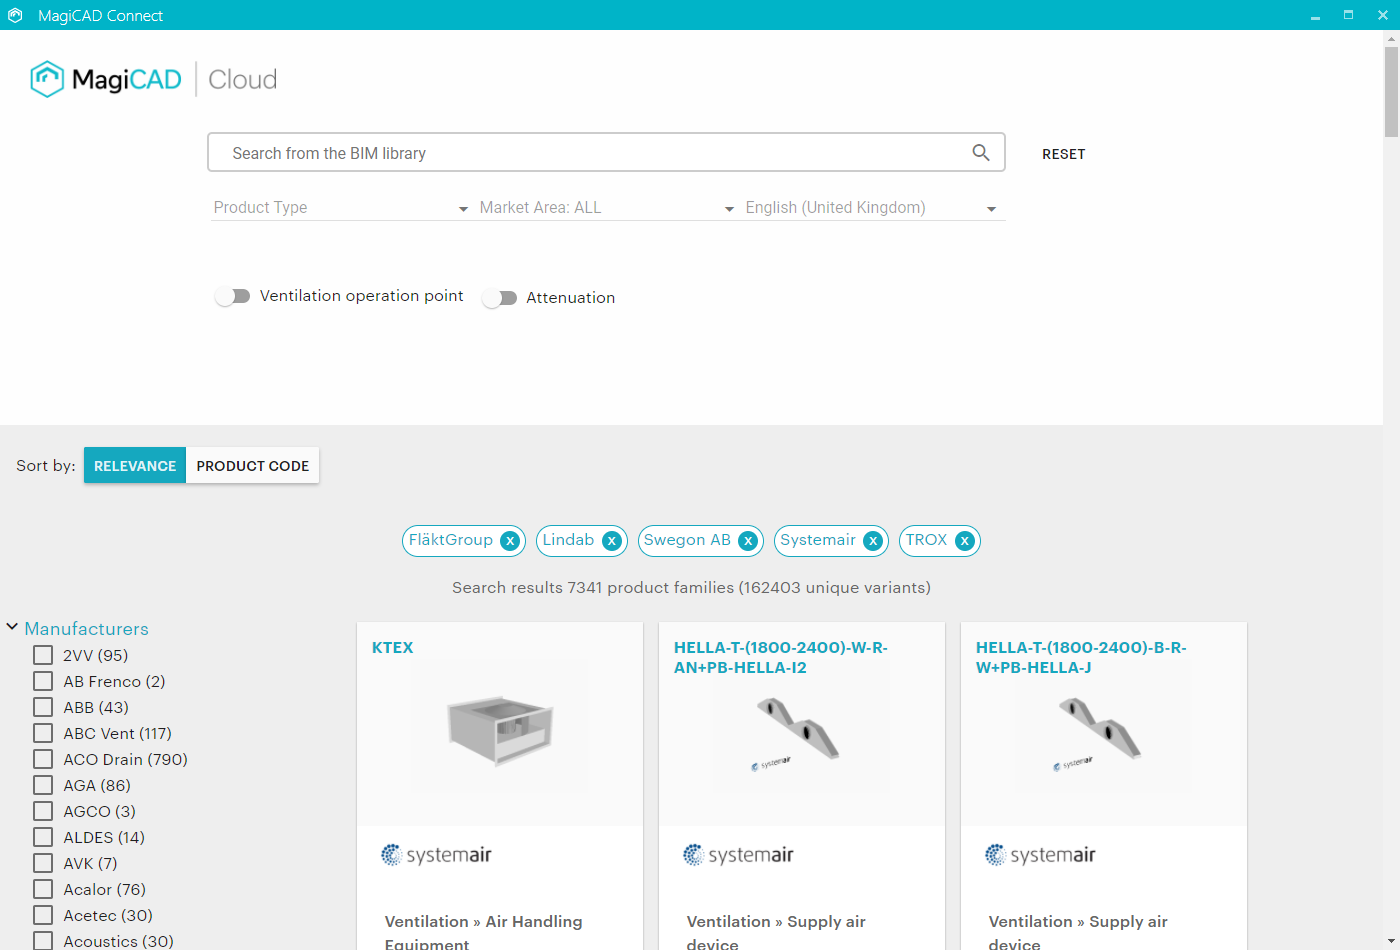
Task: Check the ALDES manufacturer checkbox
Action: tap(43, 837)
